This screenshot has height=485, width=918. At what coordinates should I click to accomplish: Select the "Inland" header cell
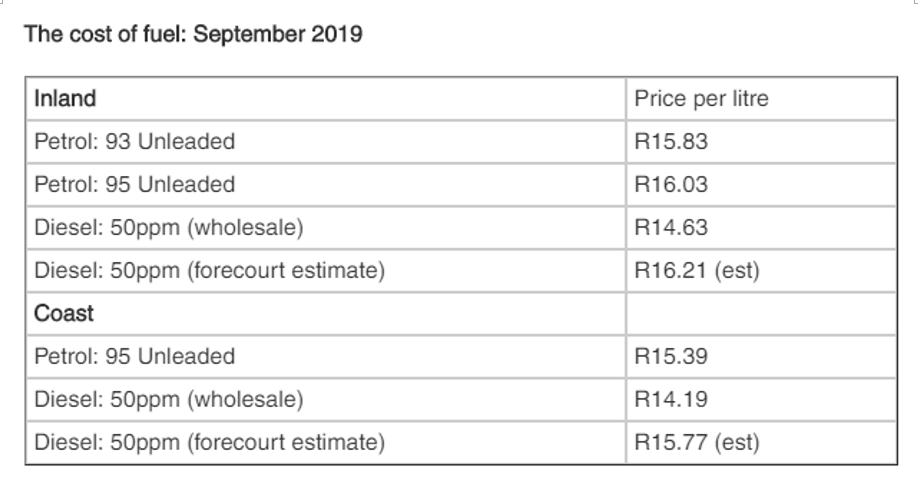[326, 98]
